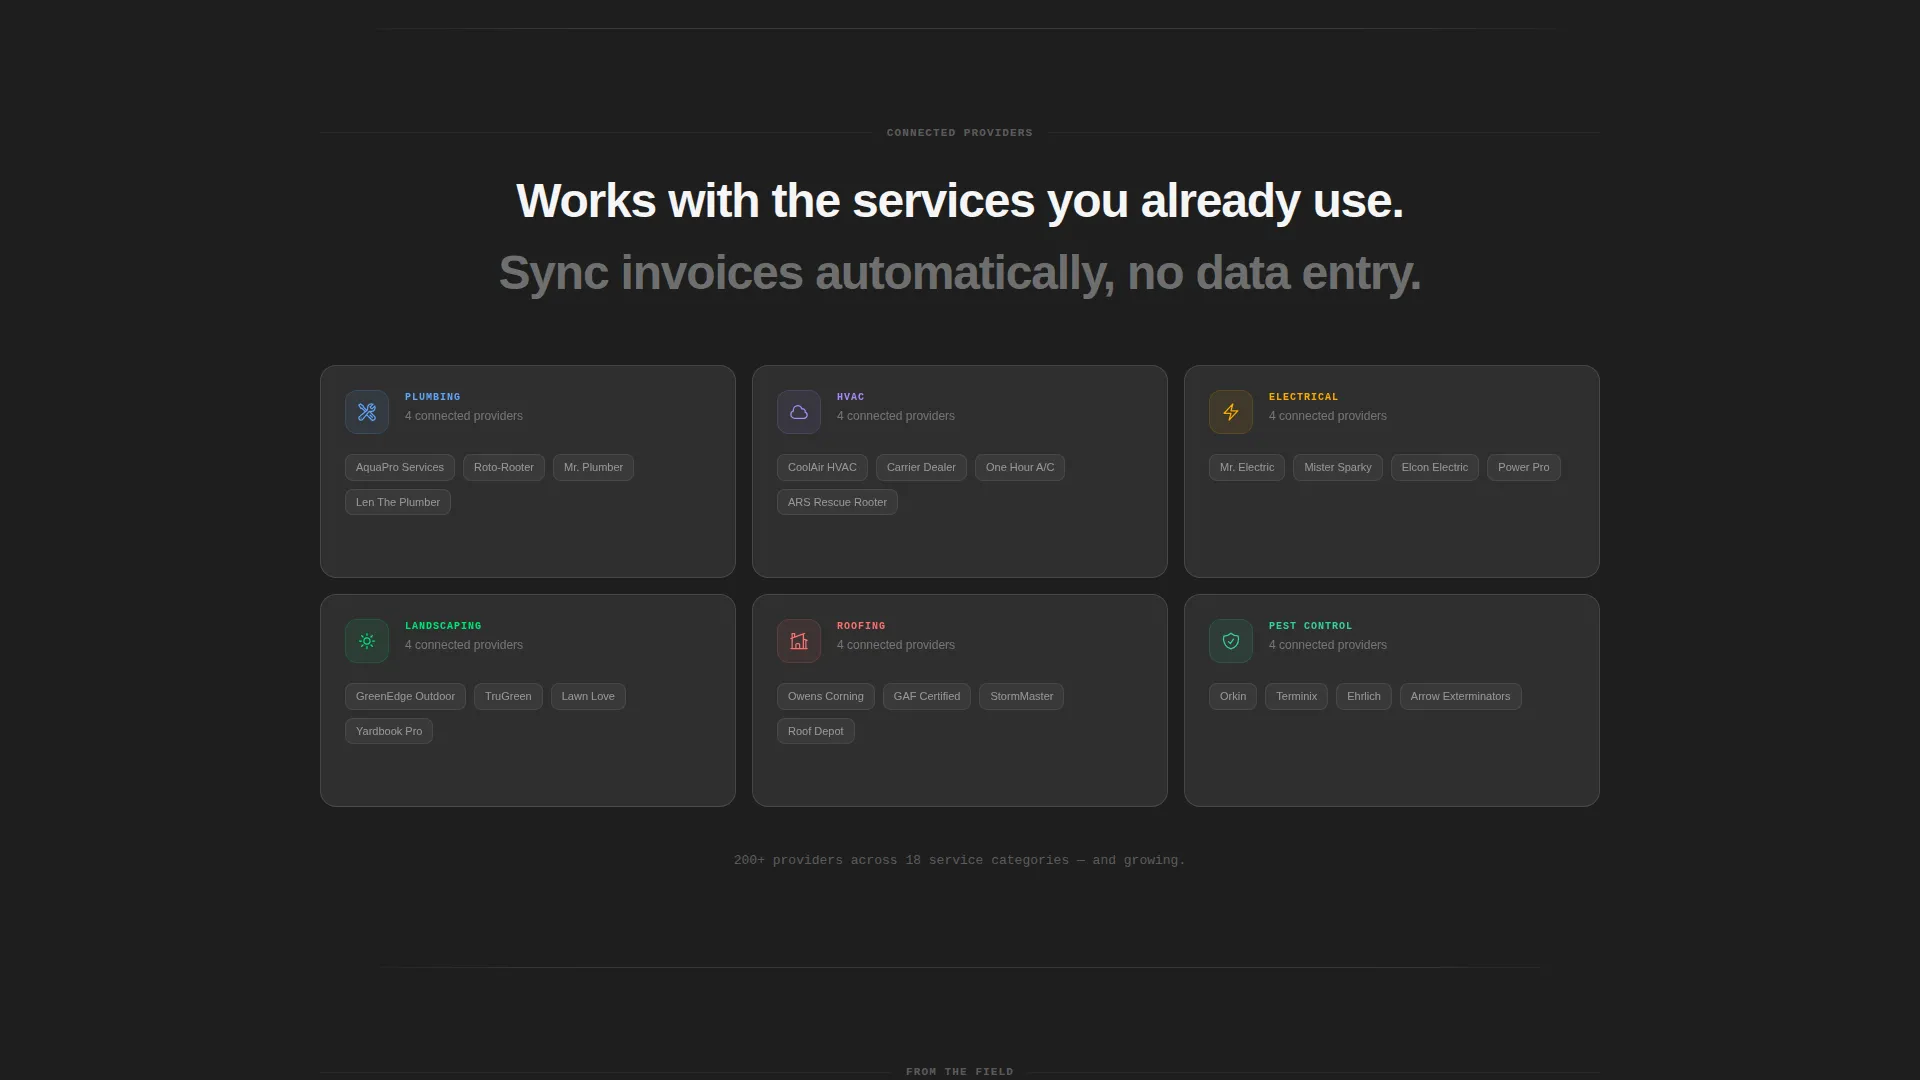The width and height of the screenshot is (1920, 1080).
Task: Click the heading "Works with the services you already use."
Action: coord(960,201)
